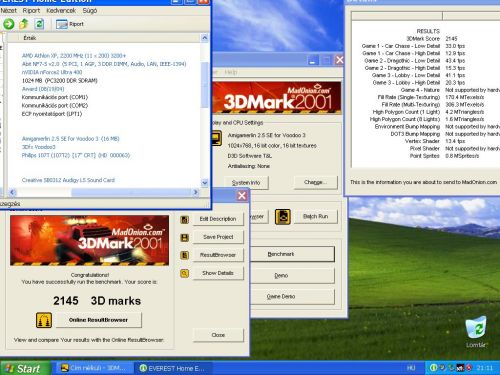
Task: Click the Save Project floppy icon
Action: point(184,238)
